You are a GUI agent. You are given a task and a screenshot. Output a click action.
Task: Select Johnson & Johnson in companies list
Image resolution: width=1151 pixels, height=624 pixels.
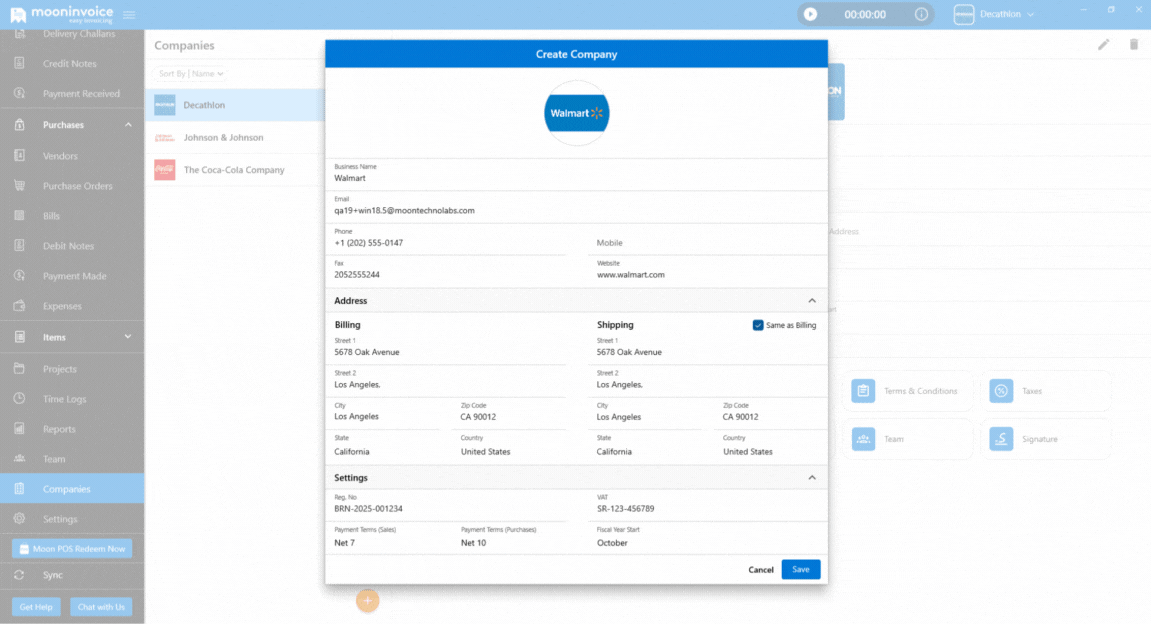pyautogui.click(x=235, y=137)
